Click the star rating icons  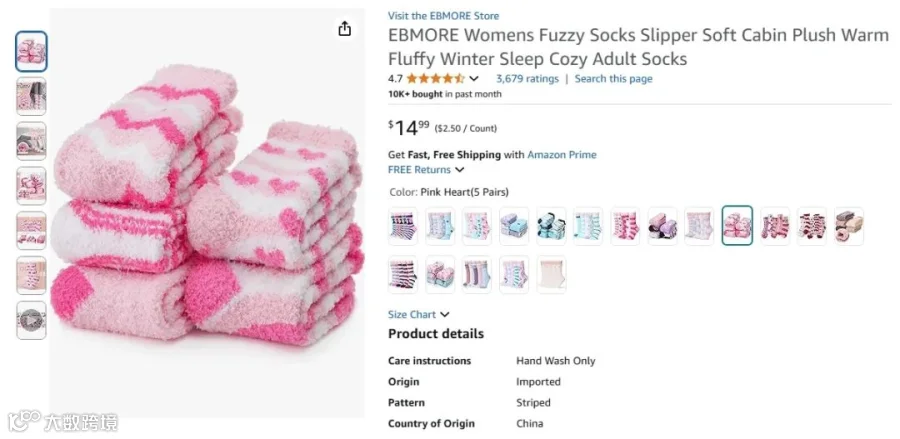436,79
